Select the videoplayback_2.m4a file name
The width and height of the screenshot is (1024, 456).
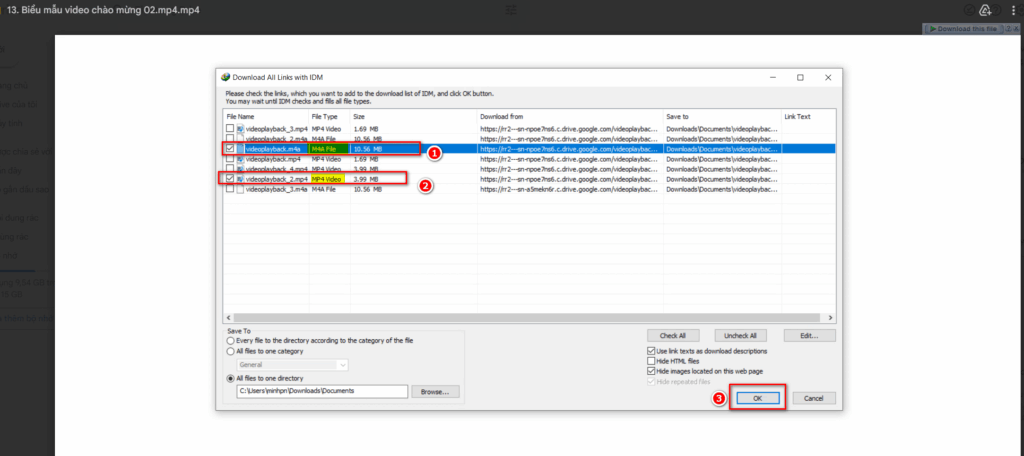click(x=276, y=138)
